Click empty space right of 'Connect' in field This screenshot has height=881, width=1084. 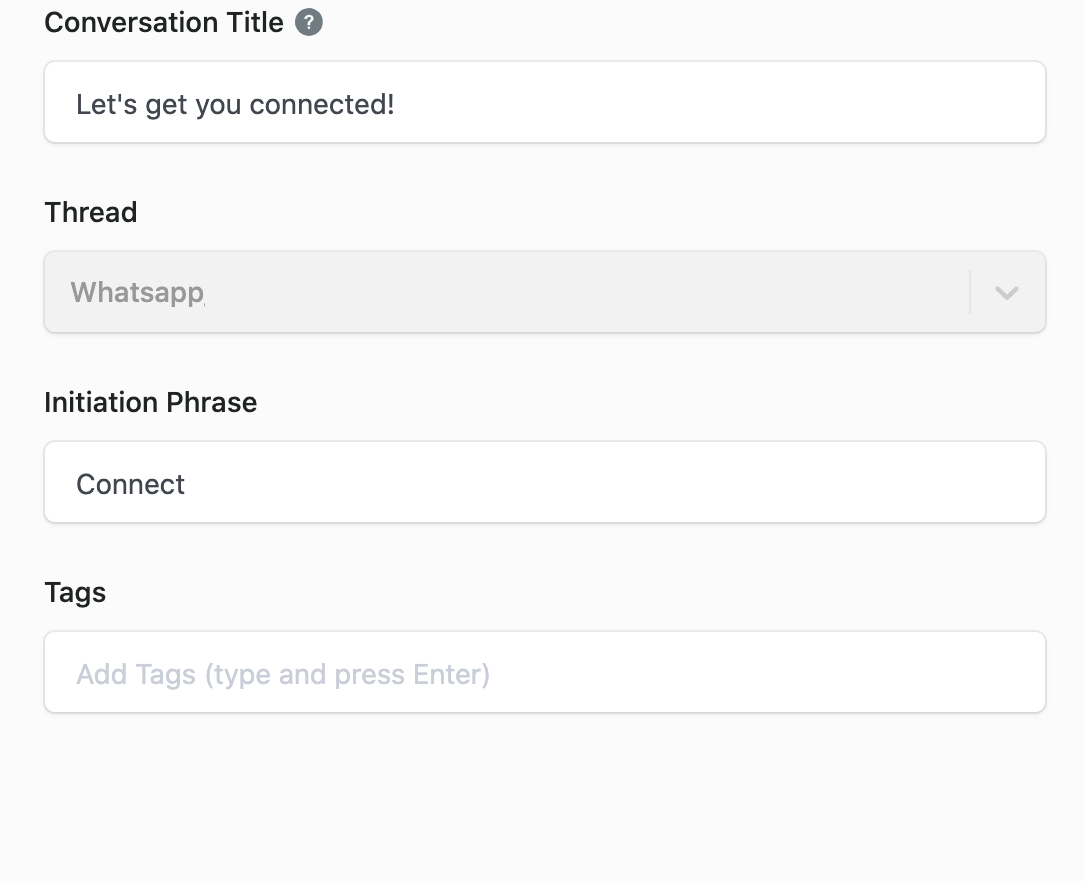pos(608,482)
